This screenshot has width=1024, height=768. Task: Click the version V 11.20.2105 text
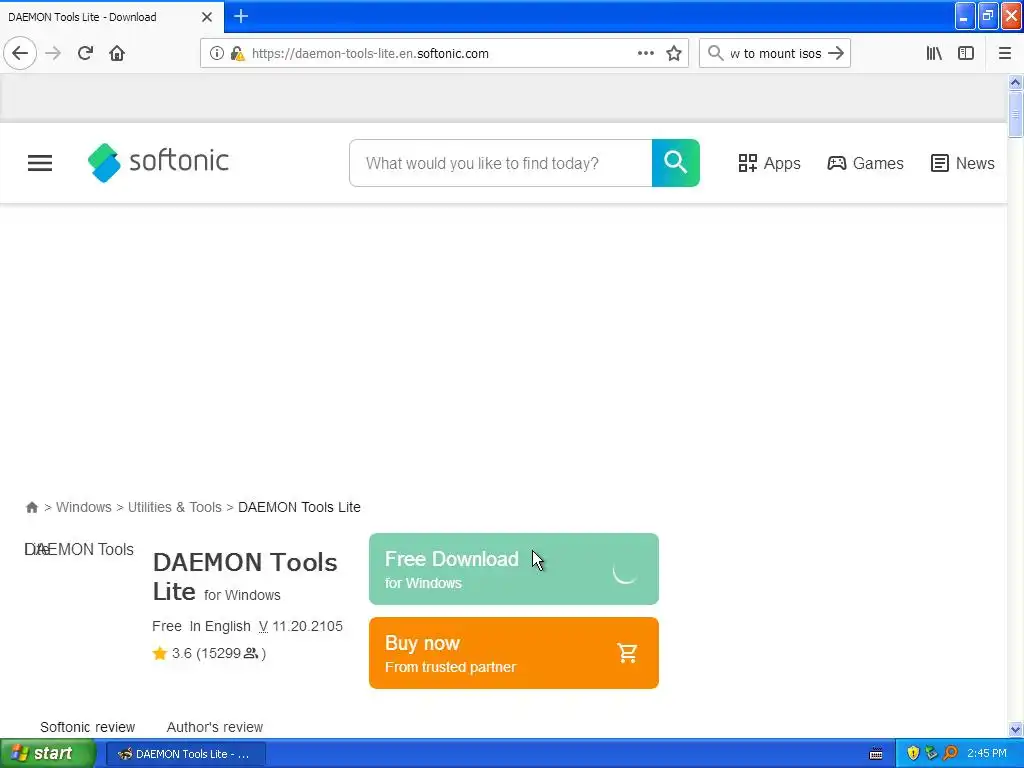point(301,626)
